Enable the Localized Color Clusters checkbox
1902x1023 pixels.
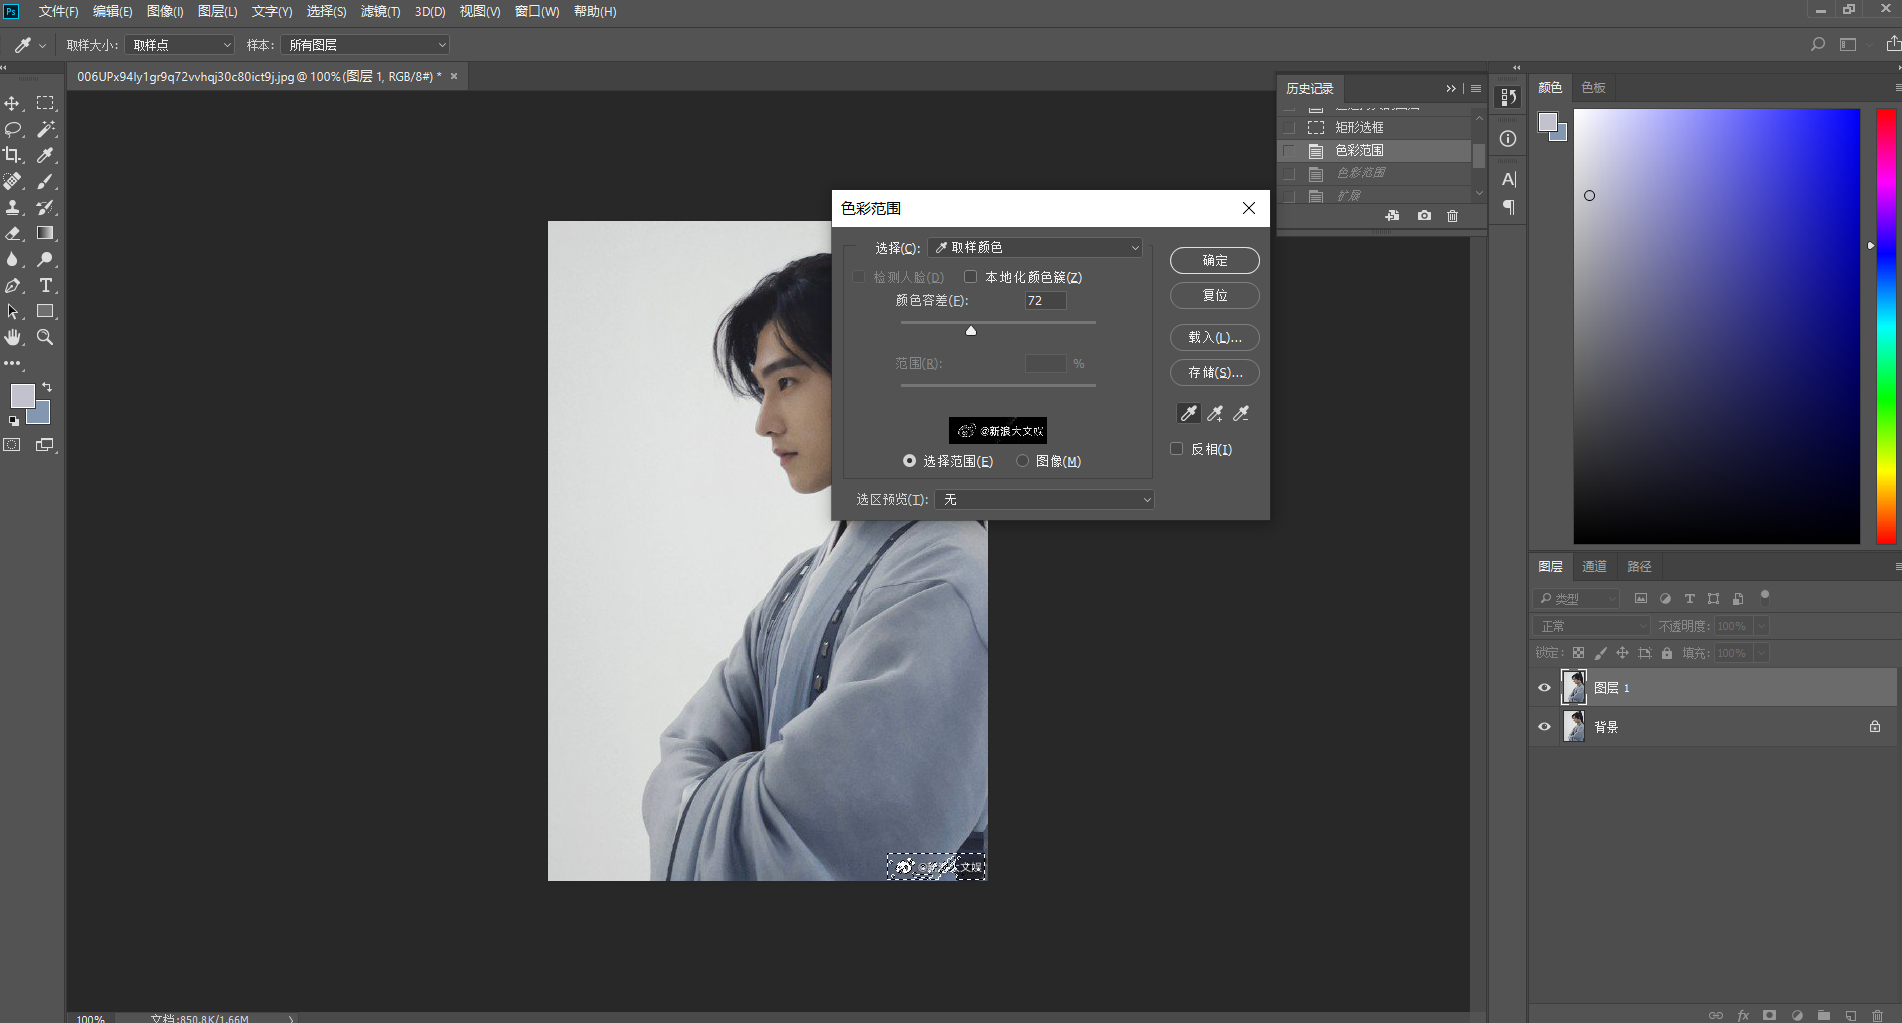[970, 277]
